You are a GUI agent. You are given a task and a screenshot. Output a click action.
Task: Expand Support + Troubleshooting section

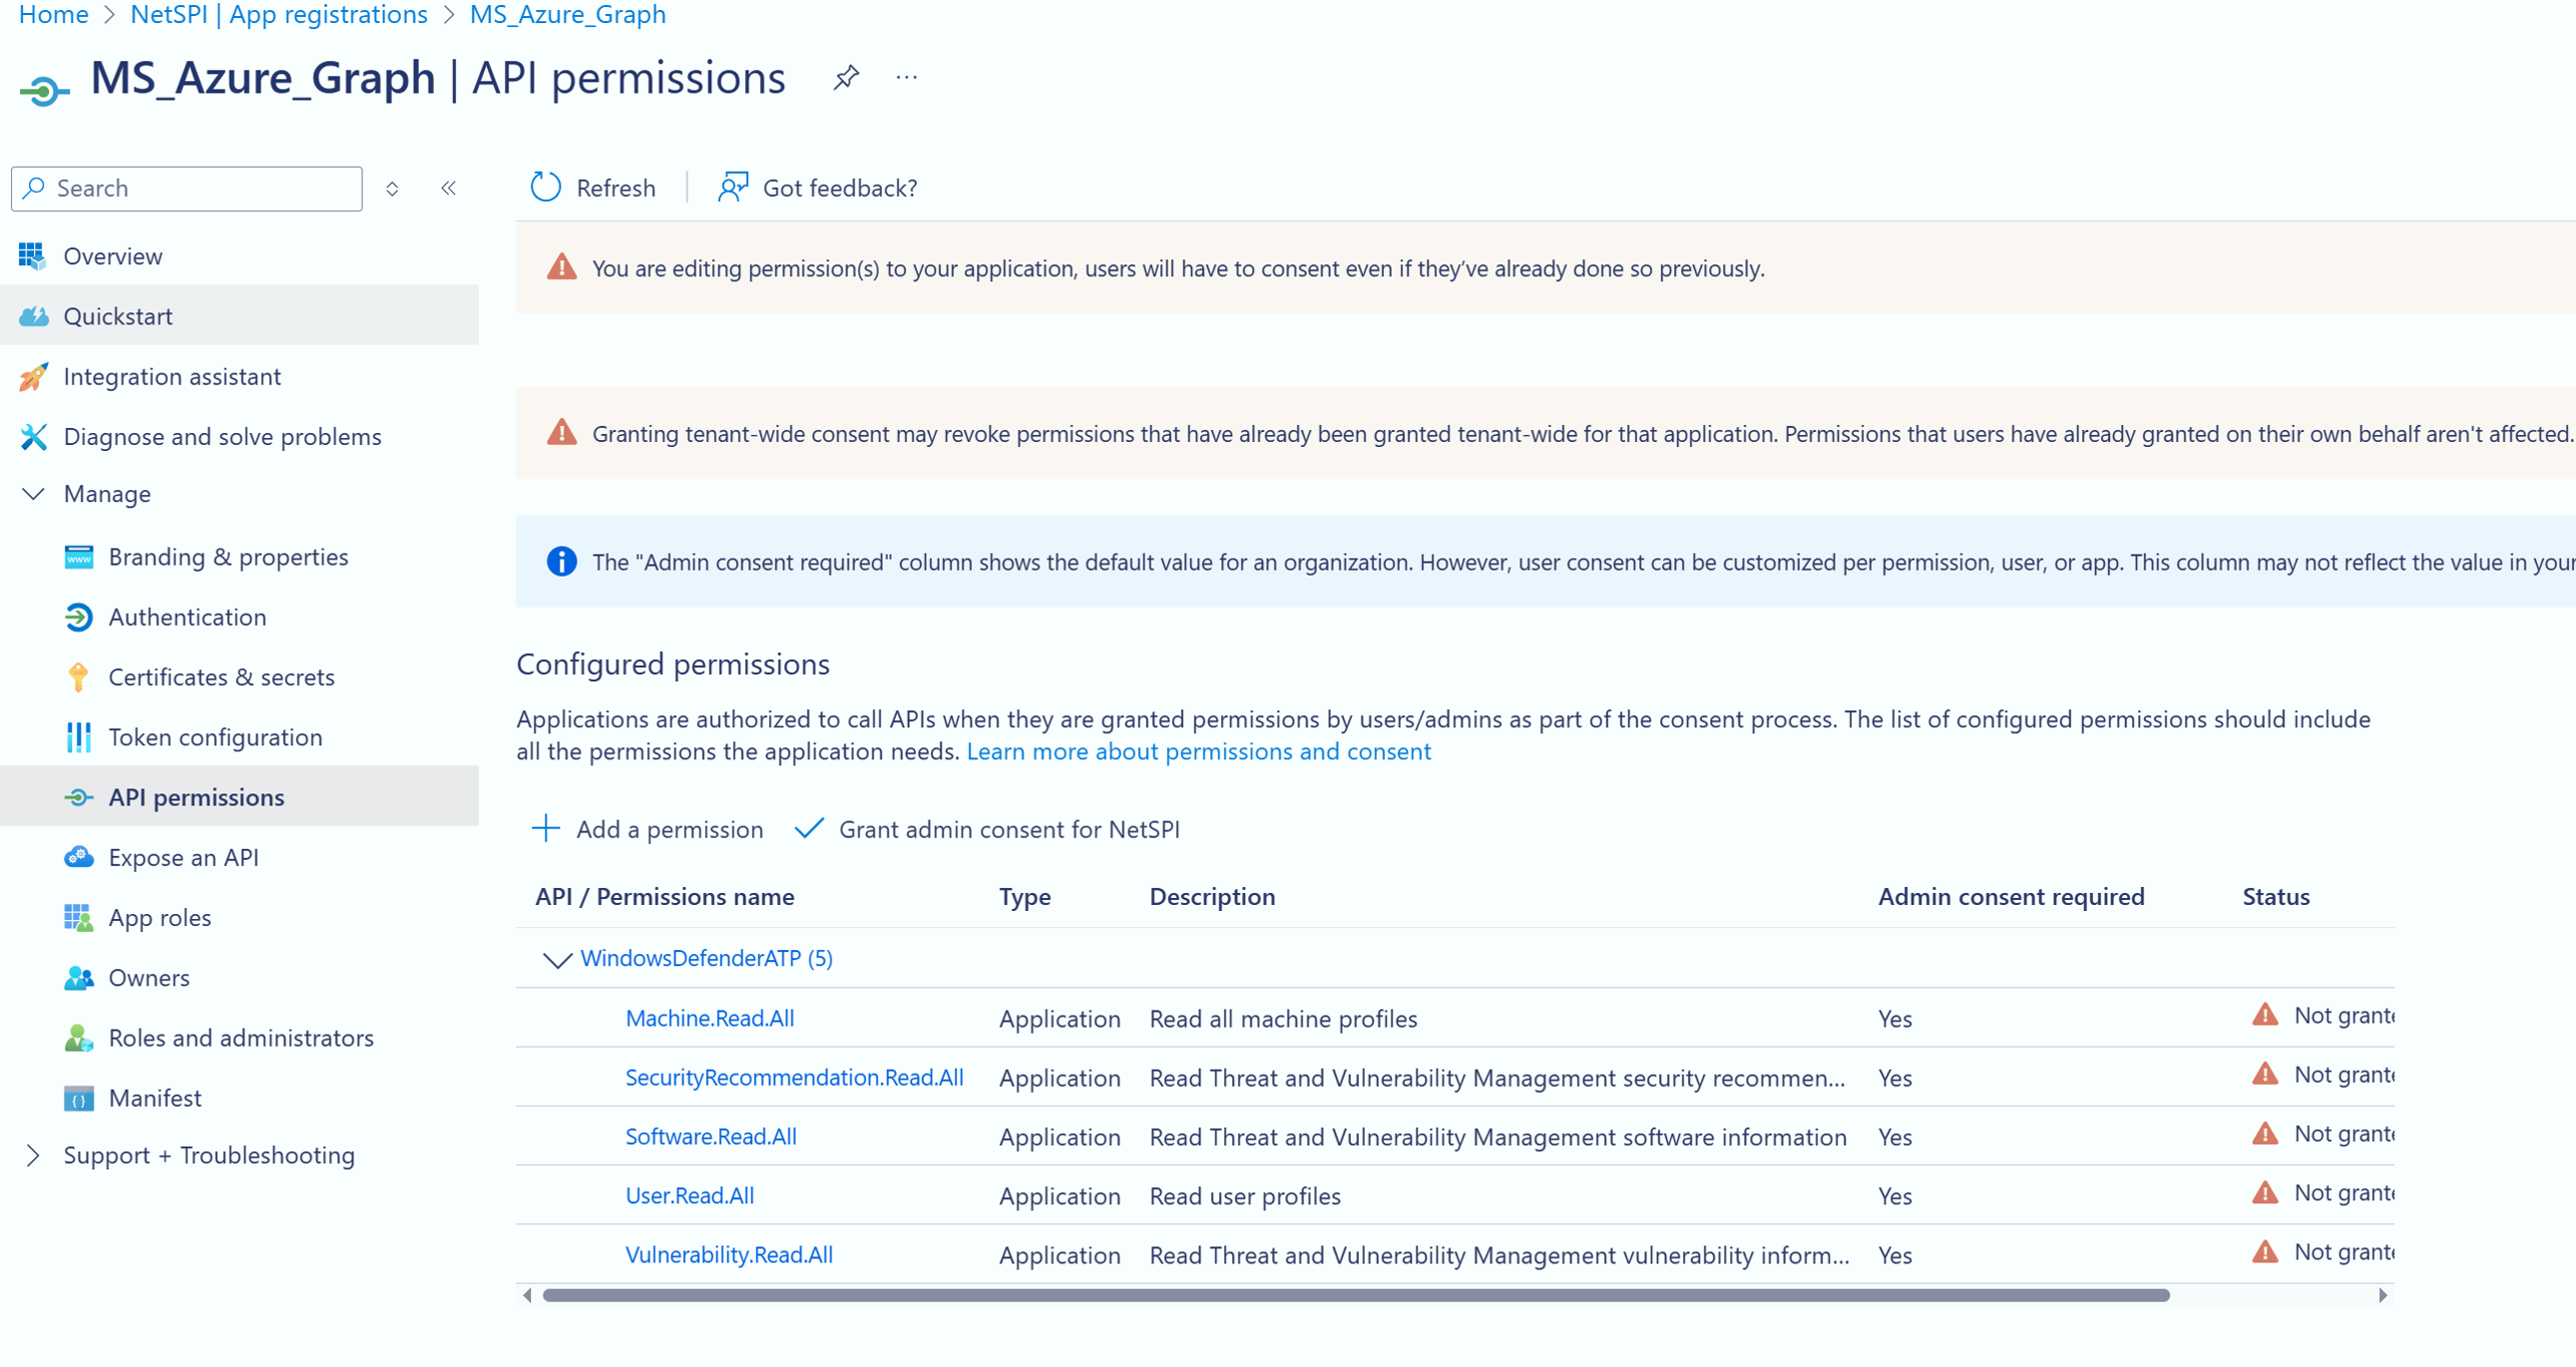(x=33, y=1155)
